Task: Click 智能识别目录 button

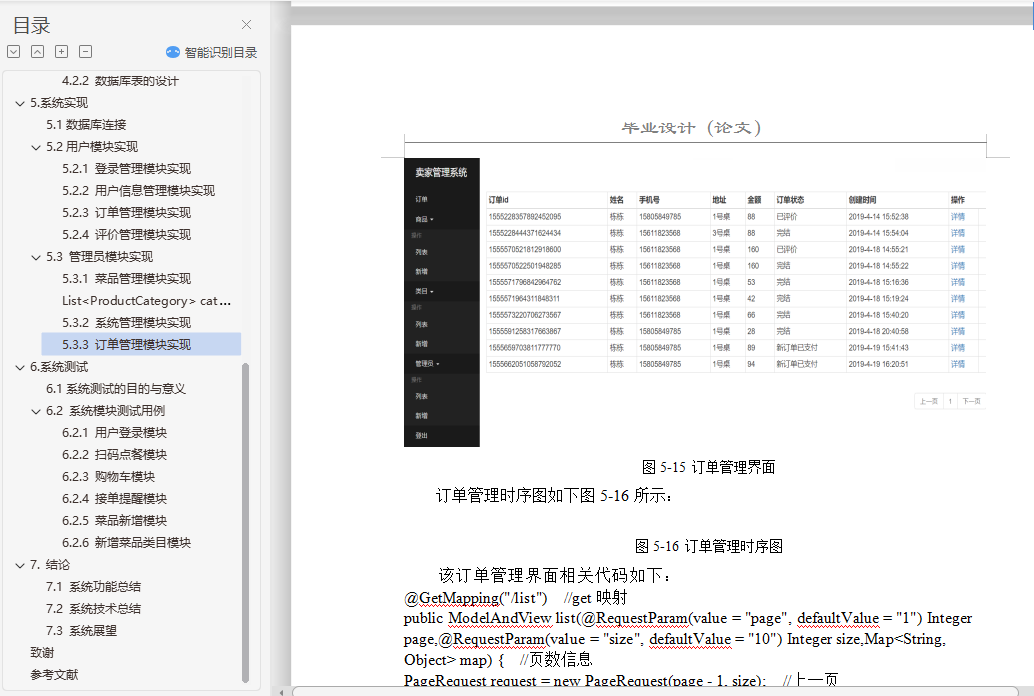Action: click(212, 52)
